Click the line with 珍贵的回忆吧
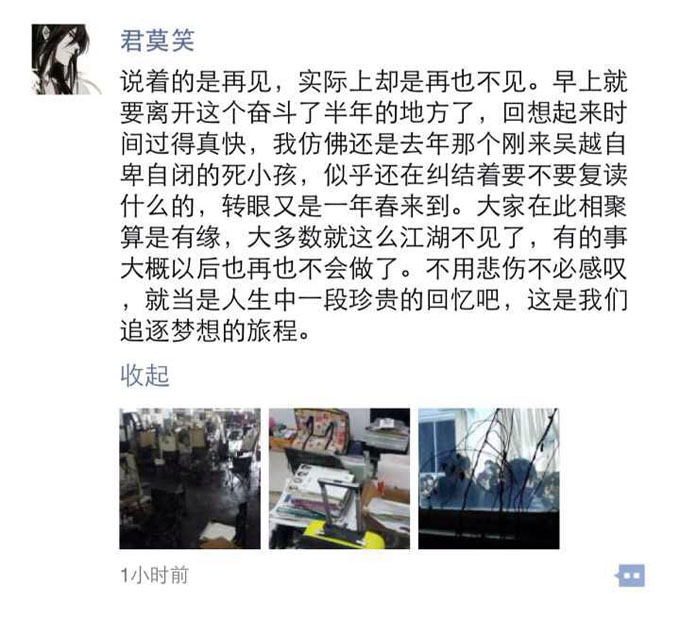 [x=374, y=300]
